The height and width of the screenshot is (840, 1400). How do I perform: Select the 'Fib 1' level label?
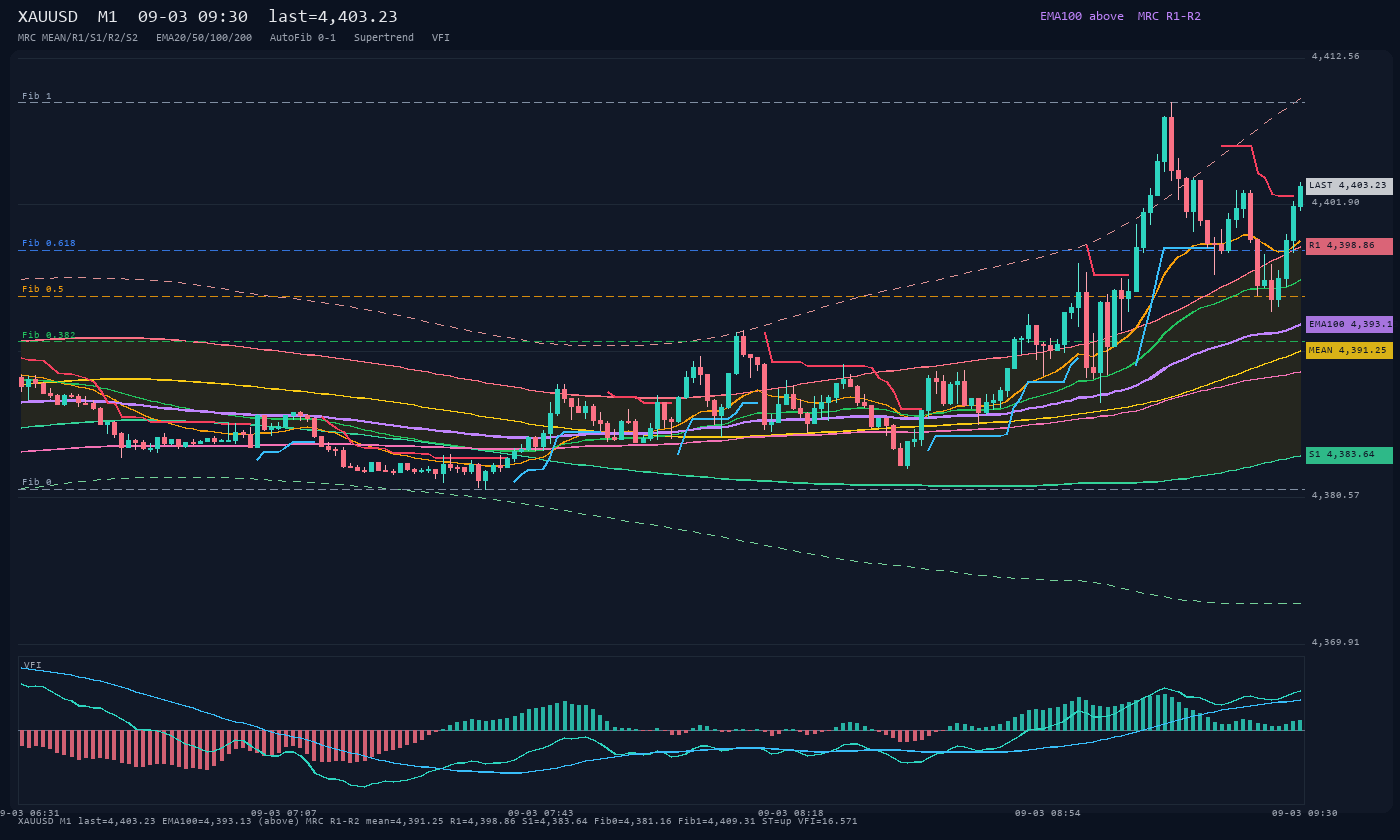click(37, 96)
